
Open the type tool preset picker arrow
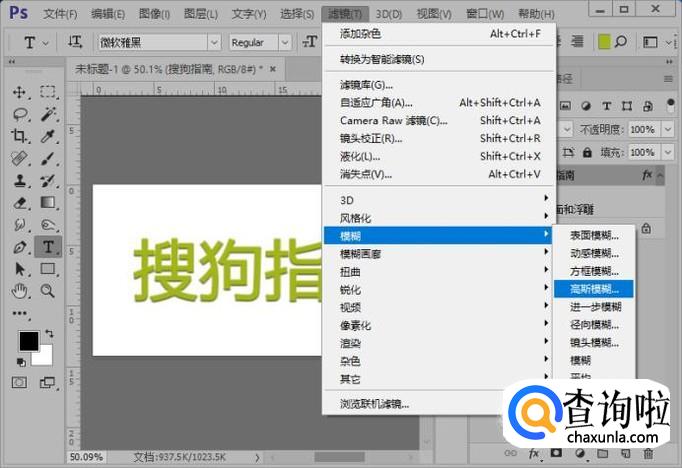coord(45,43)
